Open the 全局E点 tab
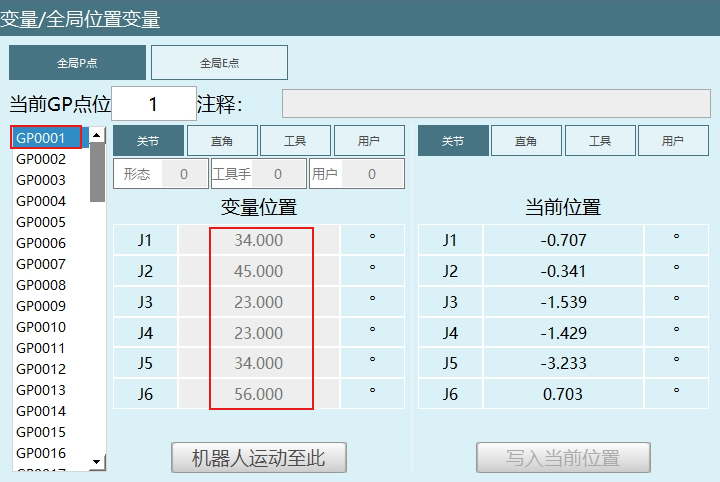Viewport: 720px width, 482px height. (219, 63)
